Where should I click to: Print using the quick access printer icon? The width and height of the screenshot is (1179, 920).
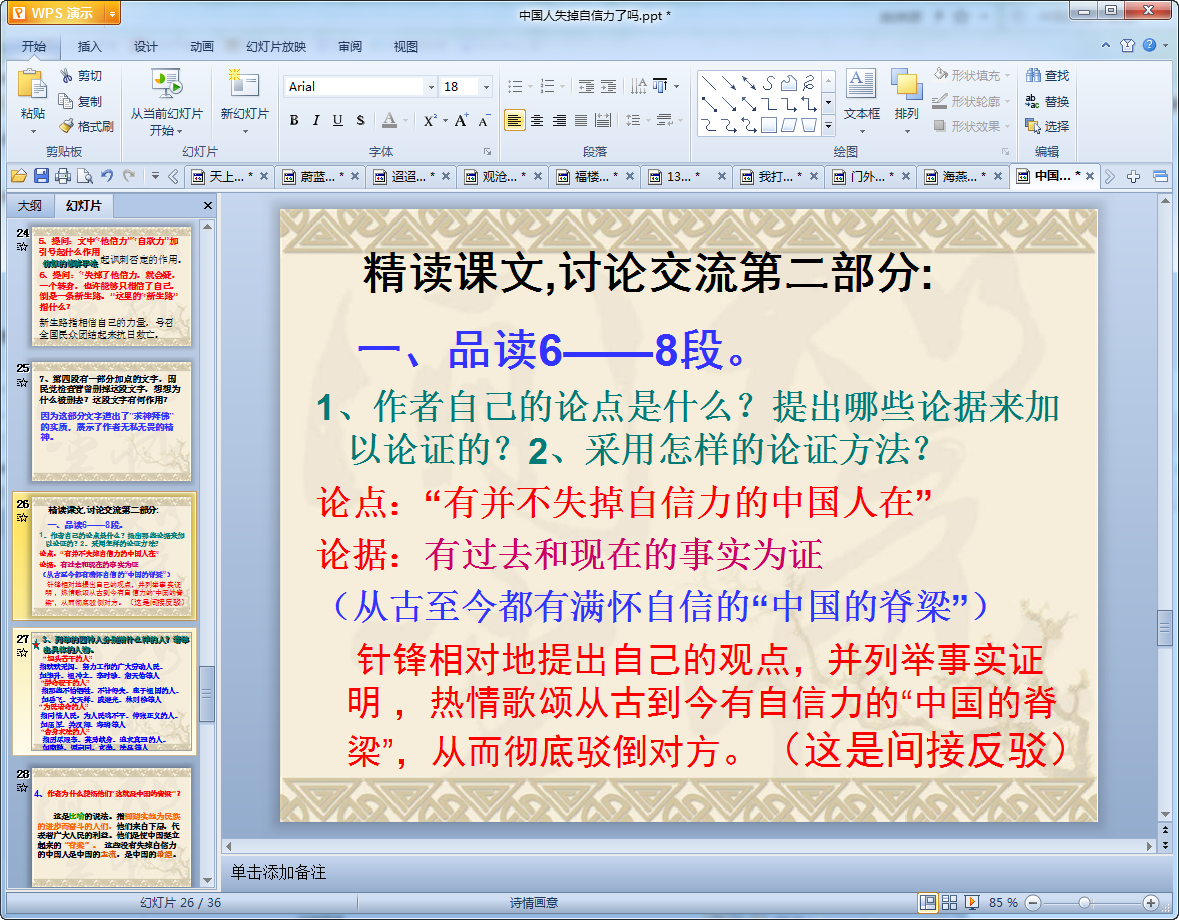coord(63,177)
